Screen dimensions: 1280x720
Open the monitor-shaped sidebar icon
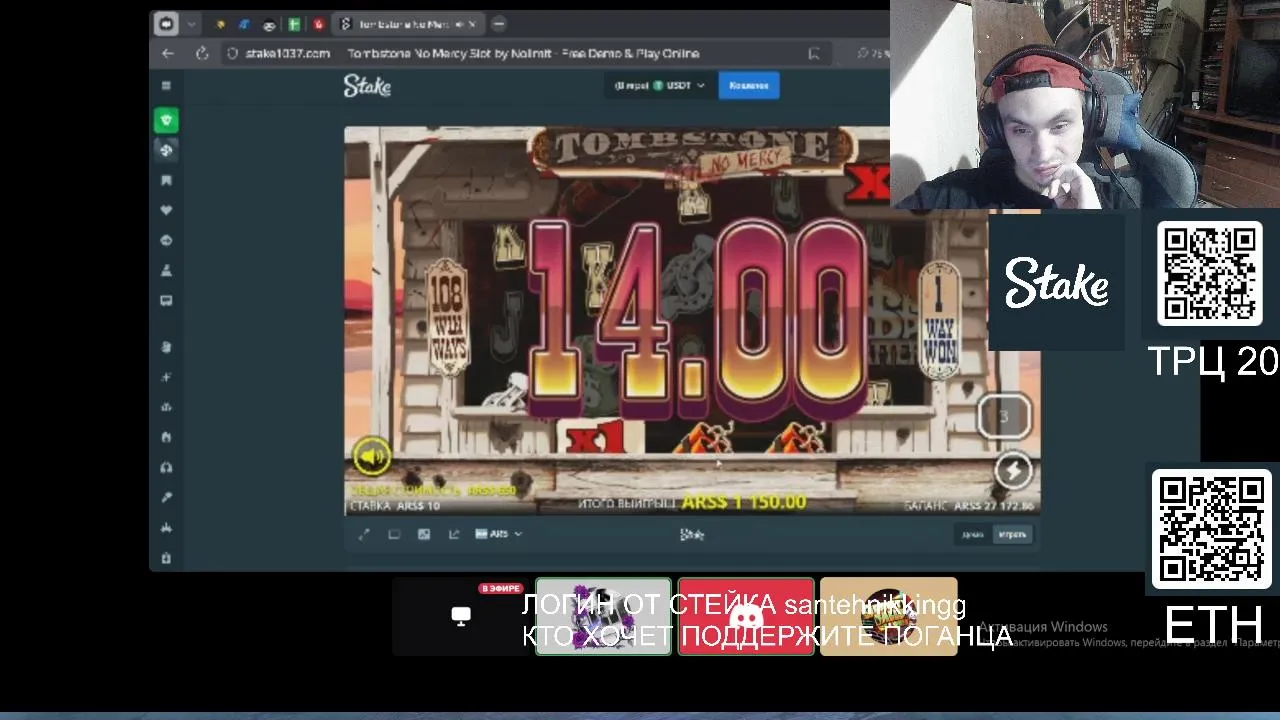pyautogui.click(x=166, y=300)
